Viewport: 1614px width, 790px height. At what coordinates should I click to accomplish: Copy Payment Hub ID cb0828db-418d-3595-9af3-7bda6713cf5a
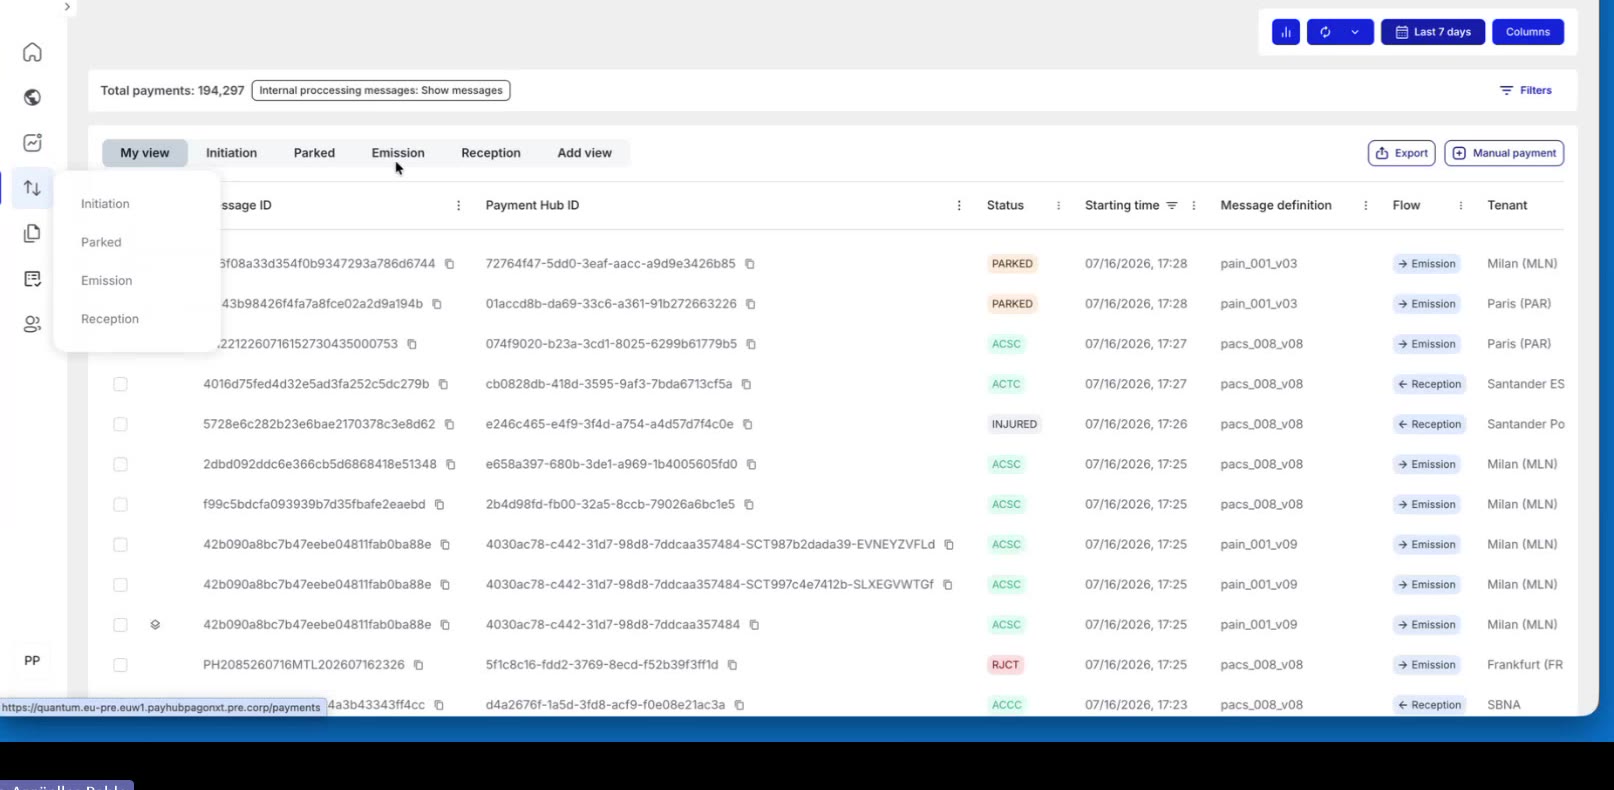[x=746, y=384]
